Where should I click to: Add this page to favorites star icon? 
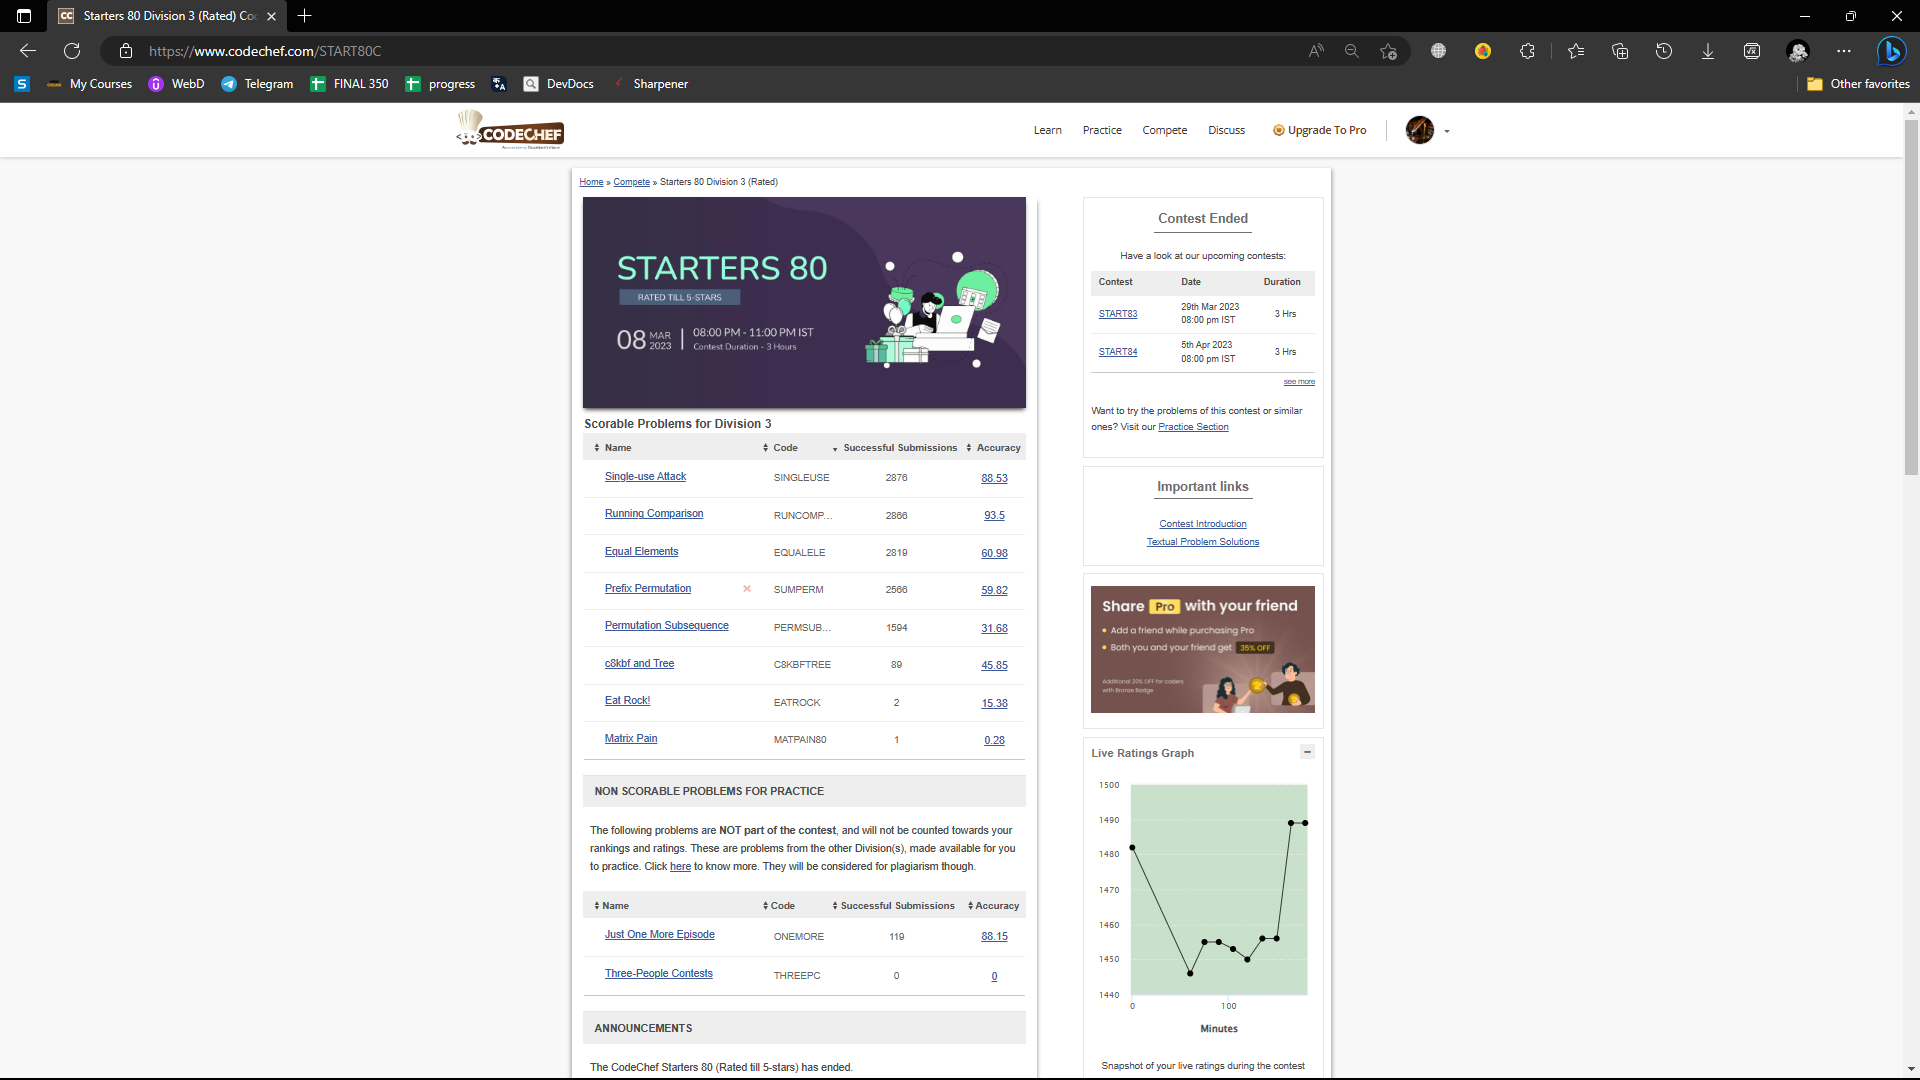tap(1388, 51)
